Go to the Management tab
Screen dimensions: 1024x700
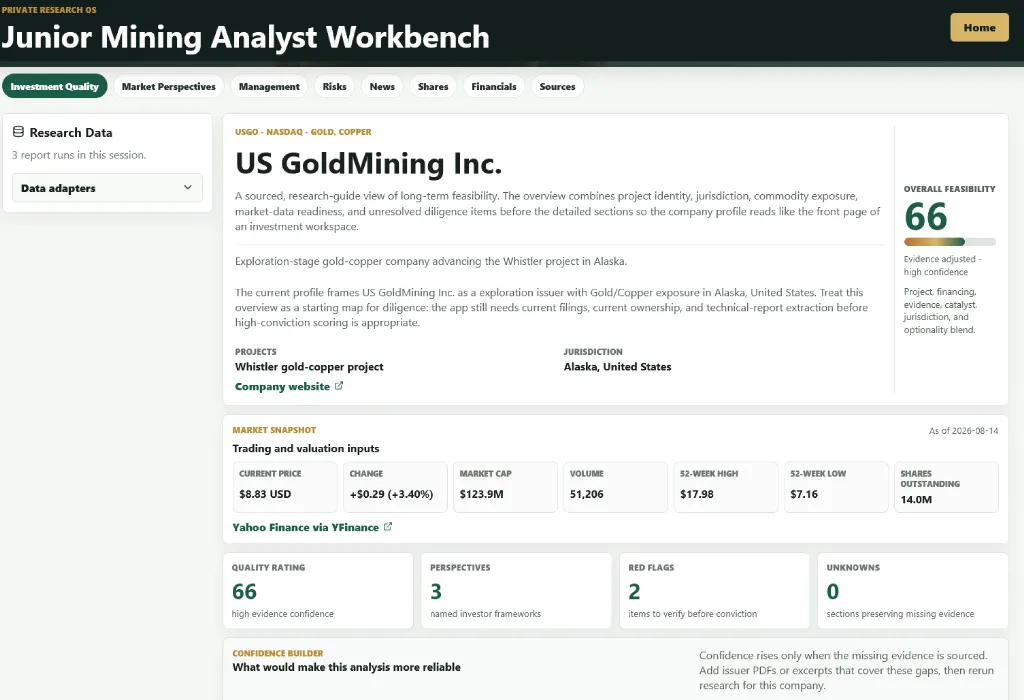coord(269,86)
